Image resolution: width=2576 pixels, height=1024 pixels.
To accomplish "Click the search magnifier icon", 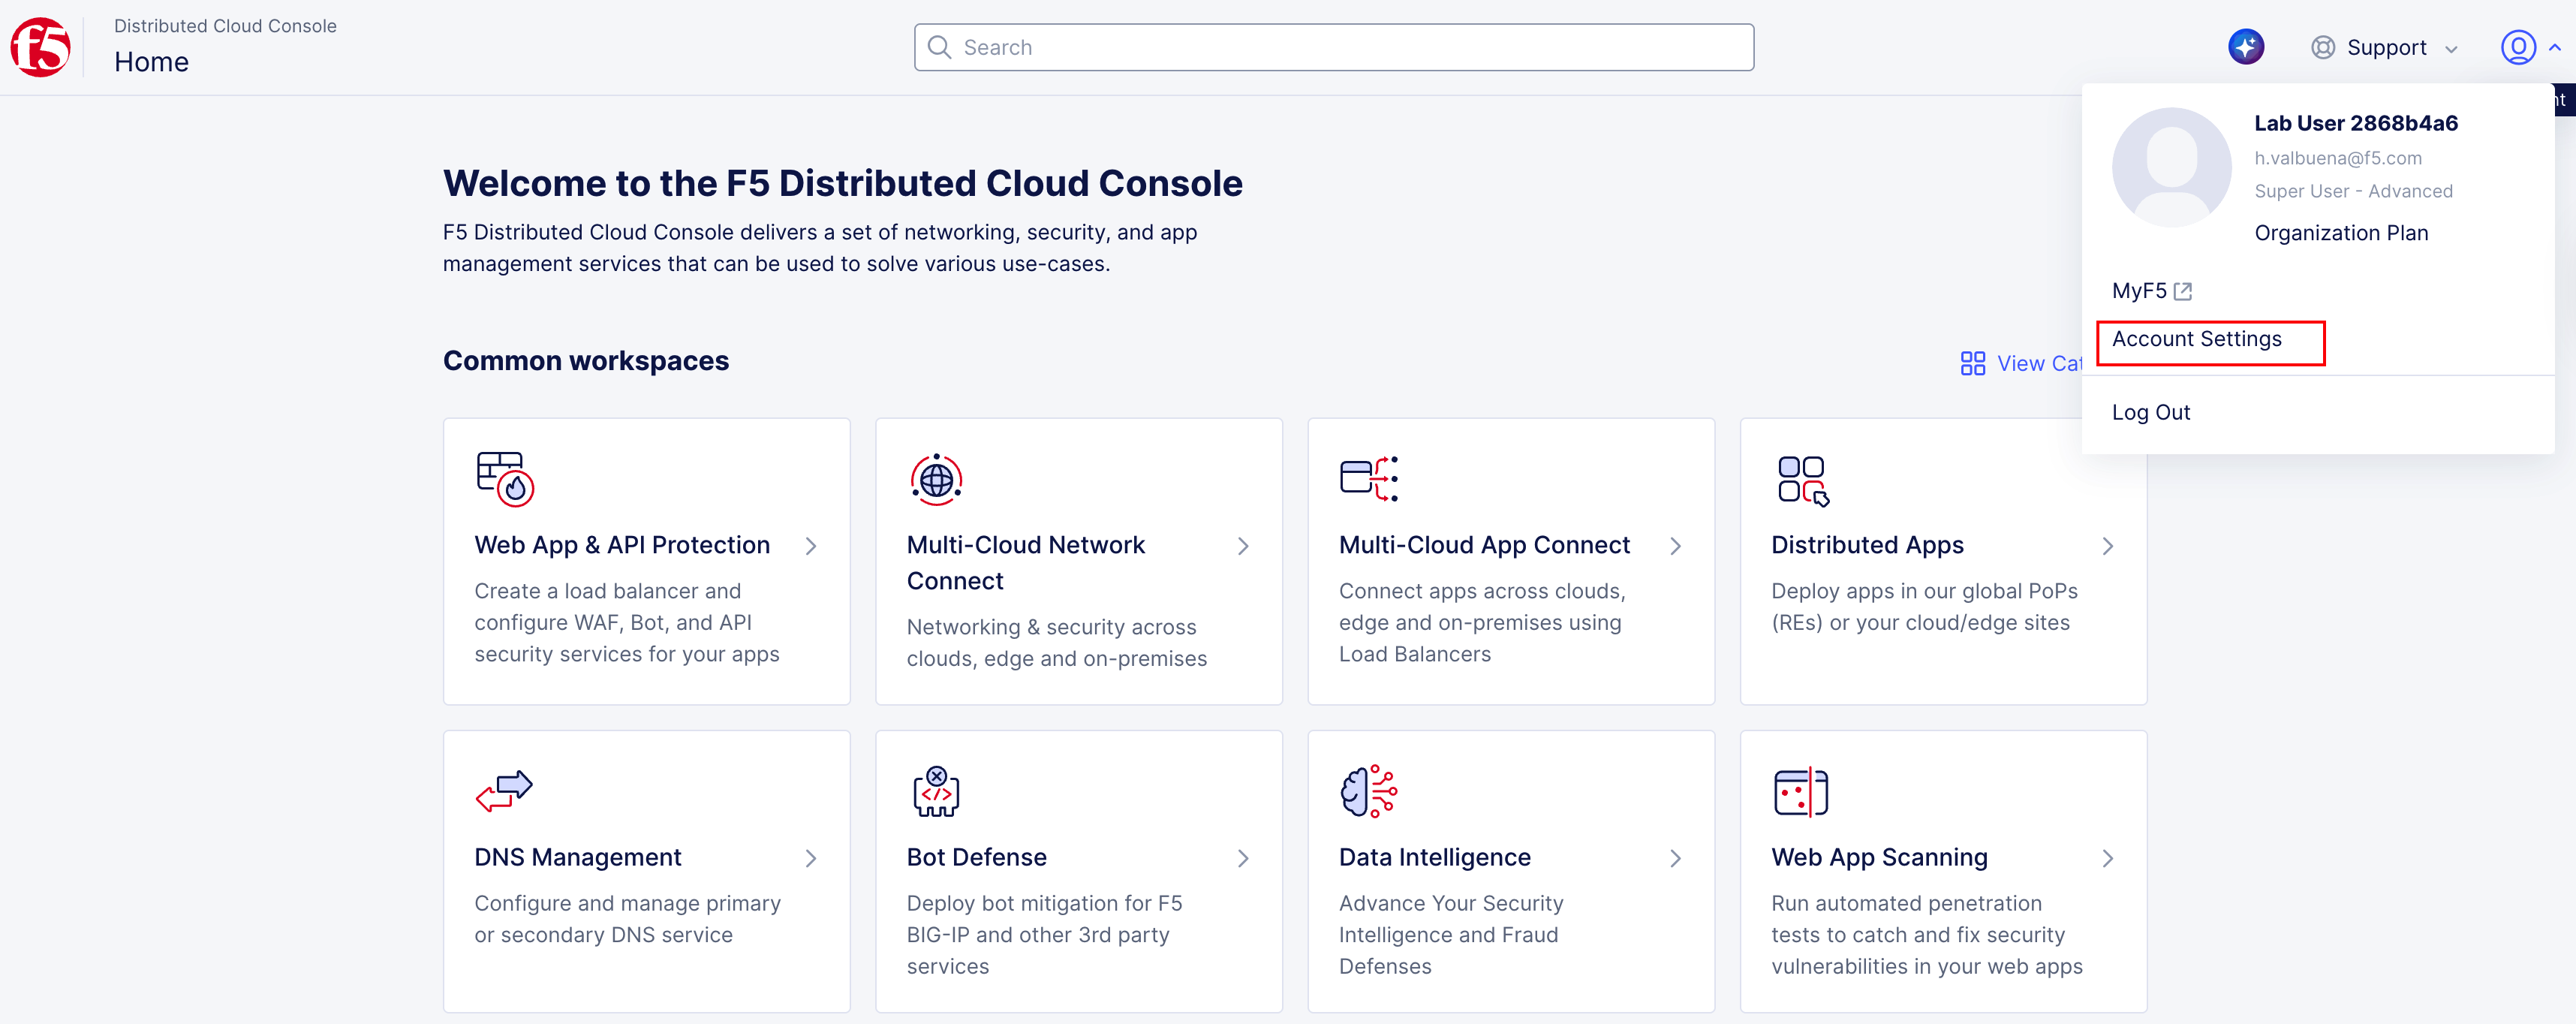I will click(939, 47).
